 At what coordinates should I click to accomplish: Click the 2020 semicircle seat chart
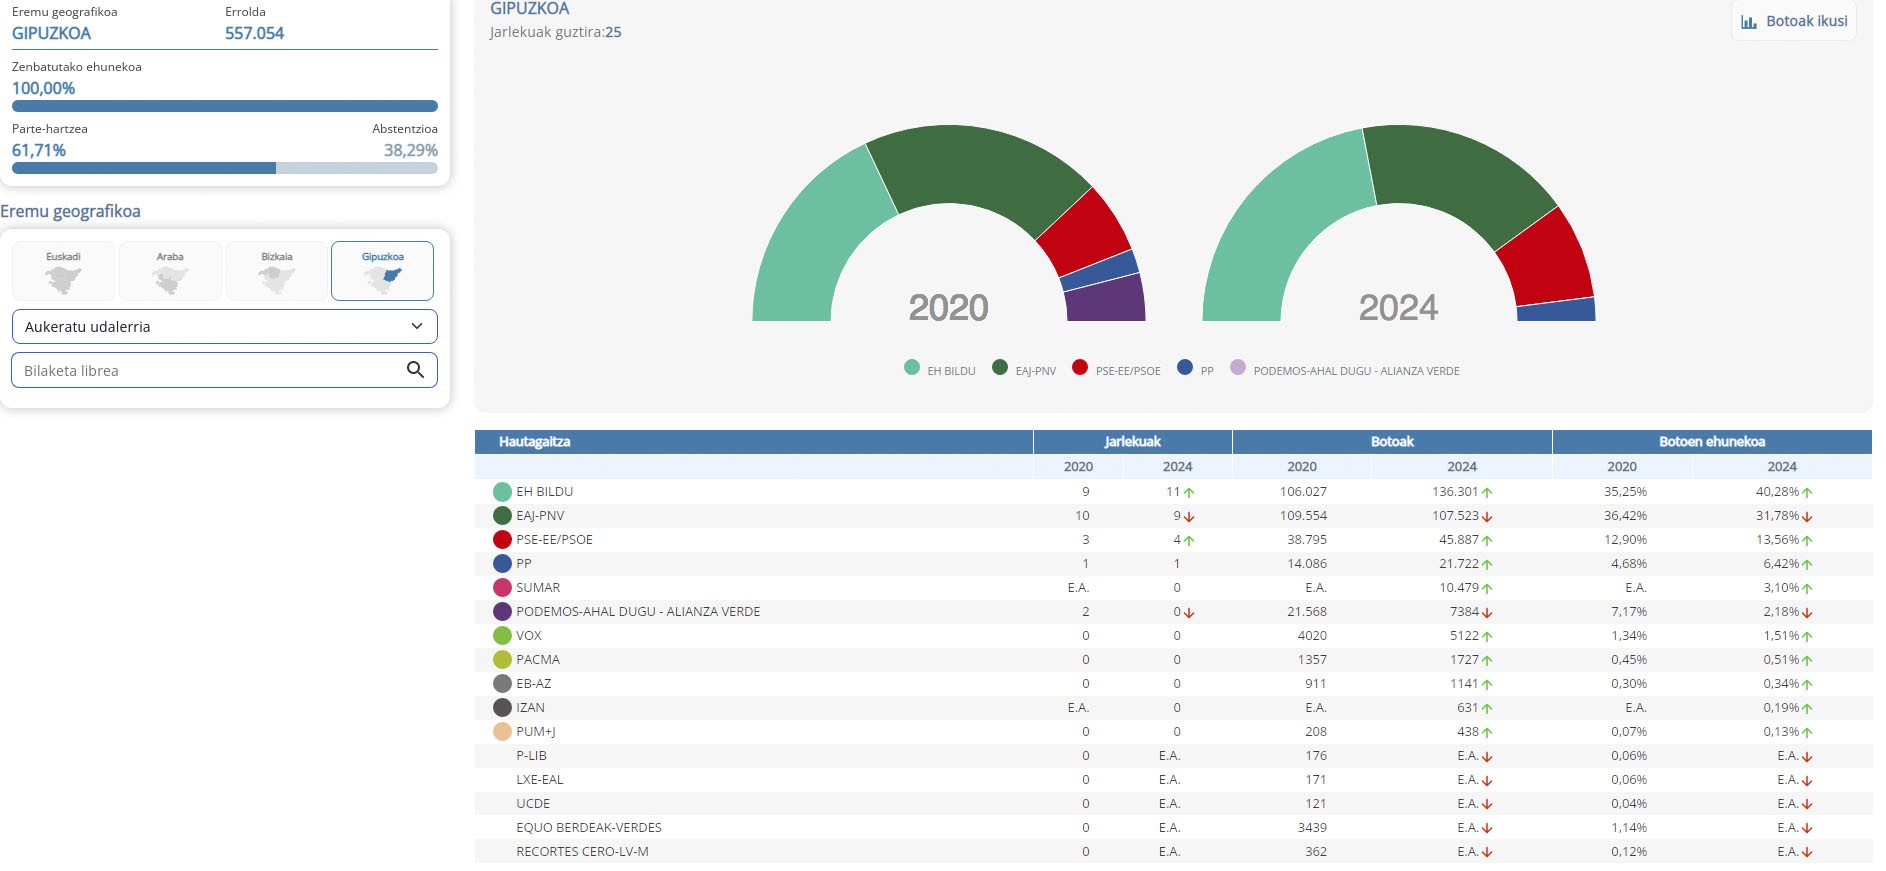[x=949, y=223]
